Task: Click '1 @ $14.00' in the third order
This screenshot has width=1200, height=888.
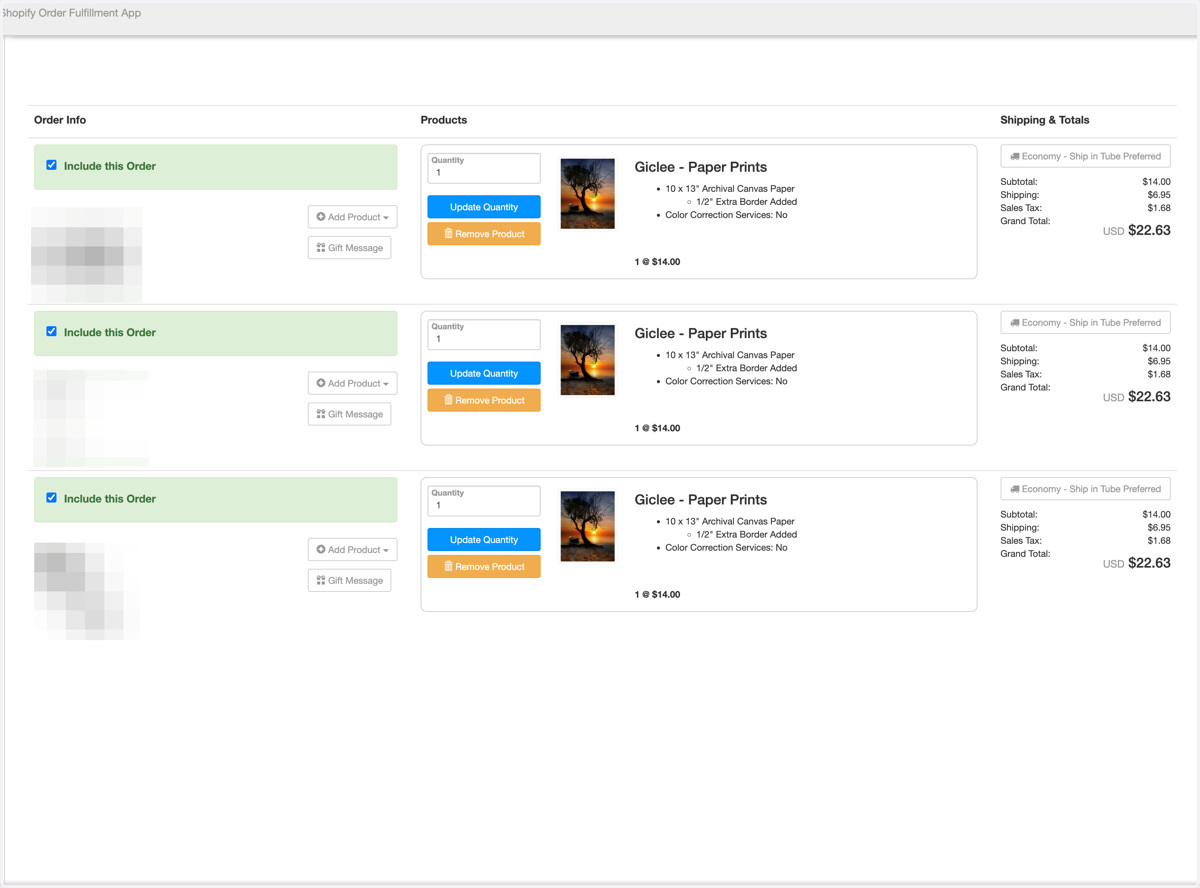Action: [x=657, y=594]
